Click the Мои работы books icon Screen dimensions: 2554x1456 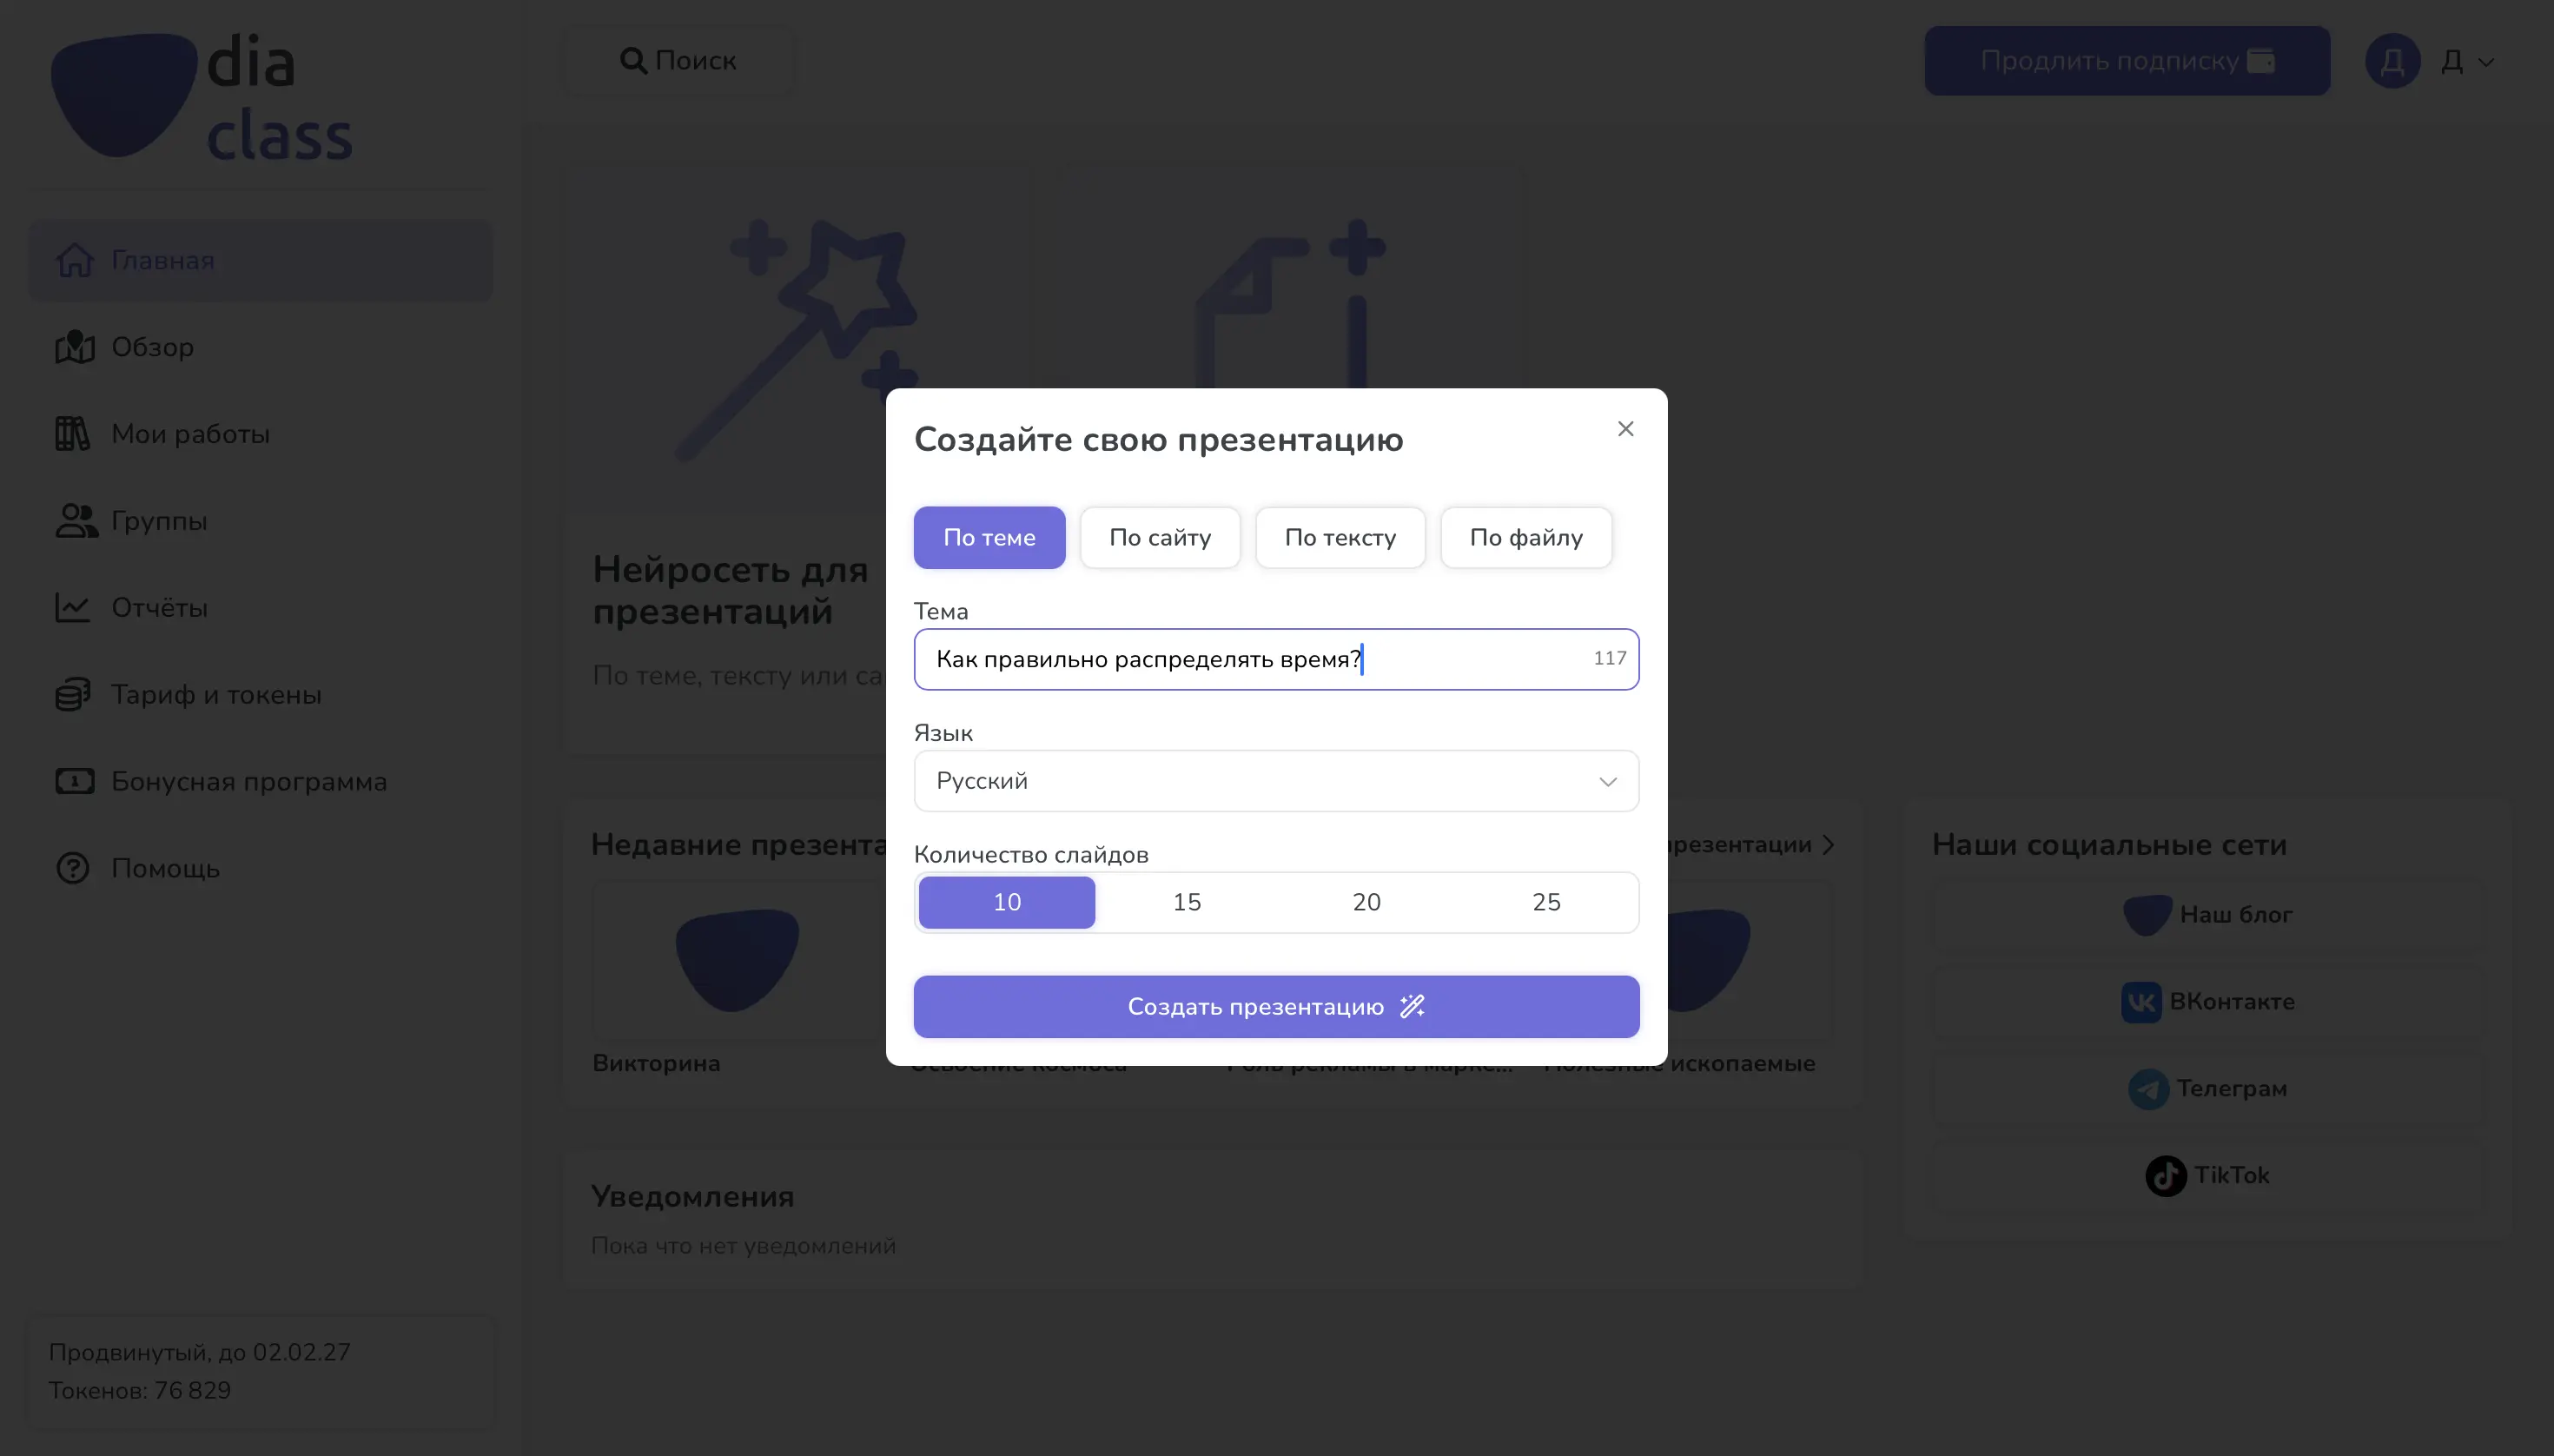(x=72, y=434)
